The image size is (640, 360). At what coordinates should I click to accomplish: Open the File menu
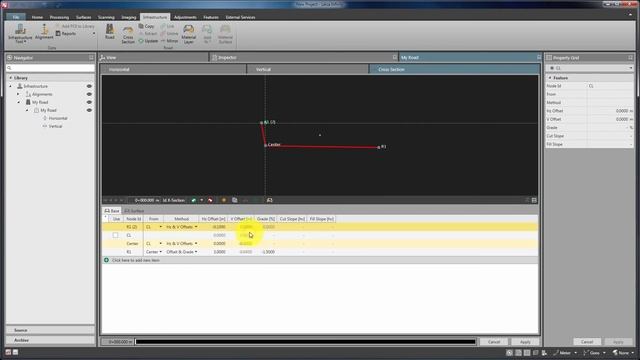[16, 17]
